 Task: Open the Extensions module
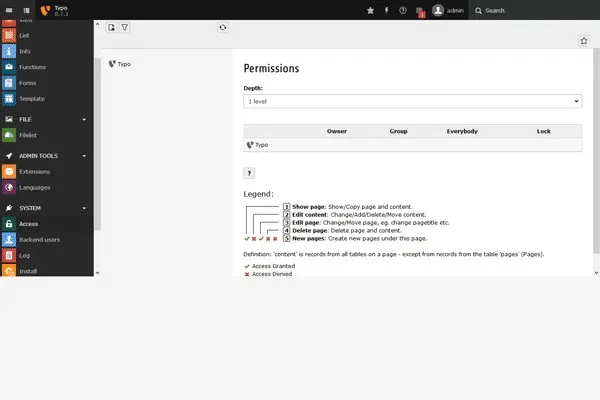34,171
